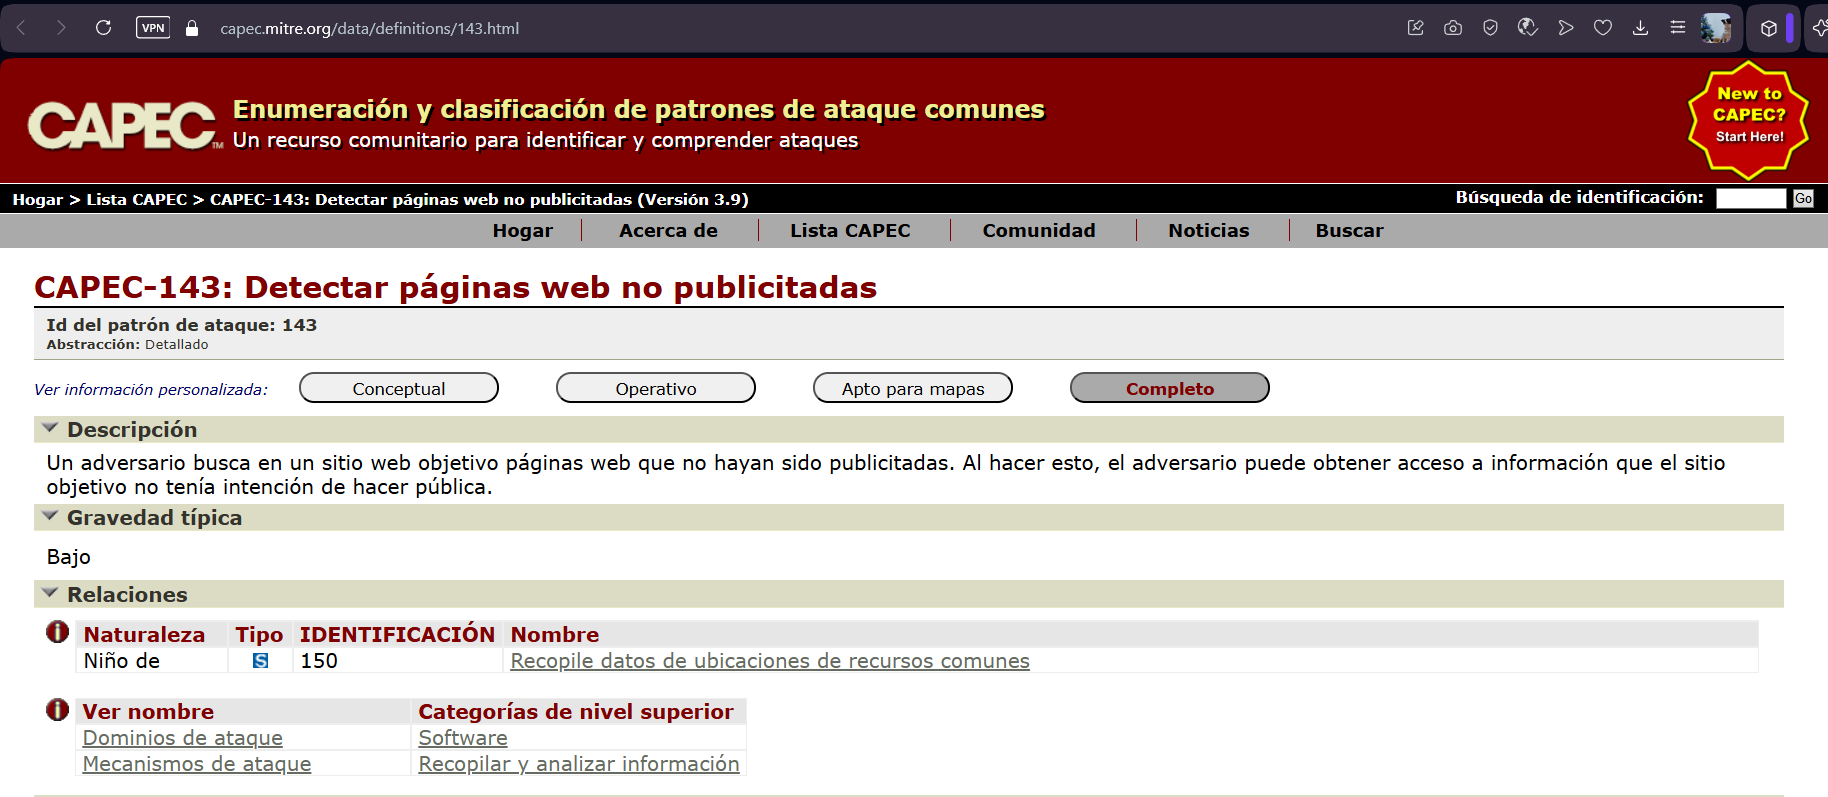Select the Completo view button
Image resolution: width=1828 pixels, height=797 pixels.
(x=1170, y=388)
